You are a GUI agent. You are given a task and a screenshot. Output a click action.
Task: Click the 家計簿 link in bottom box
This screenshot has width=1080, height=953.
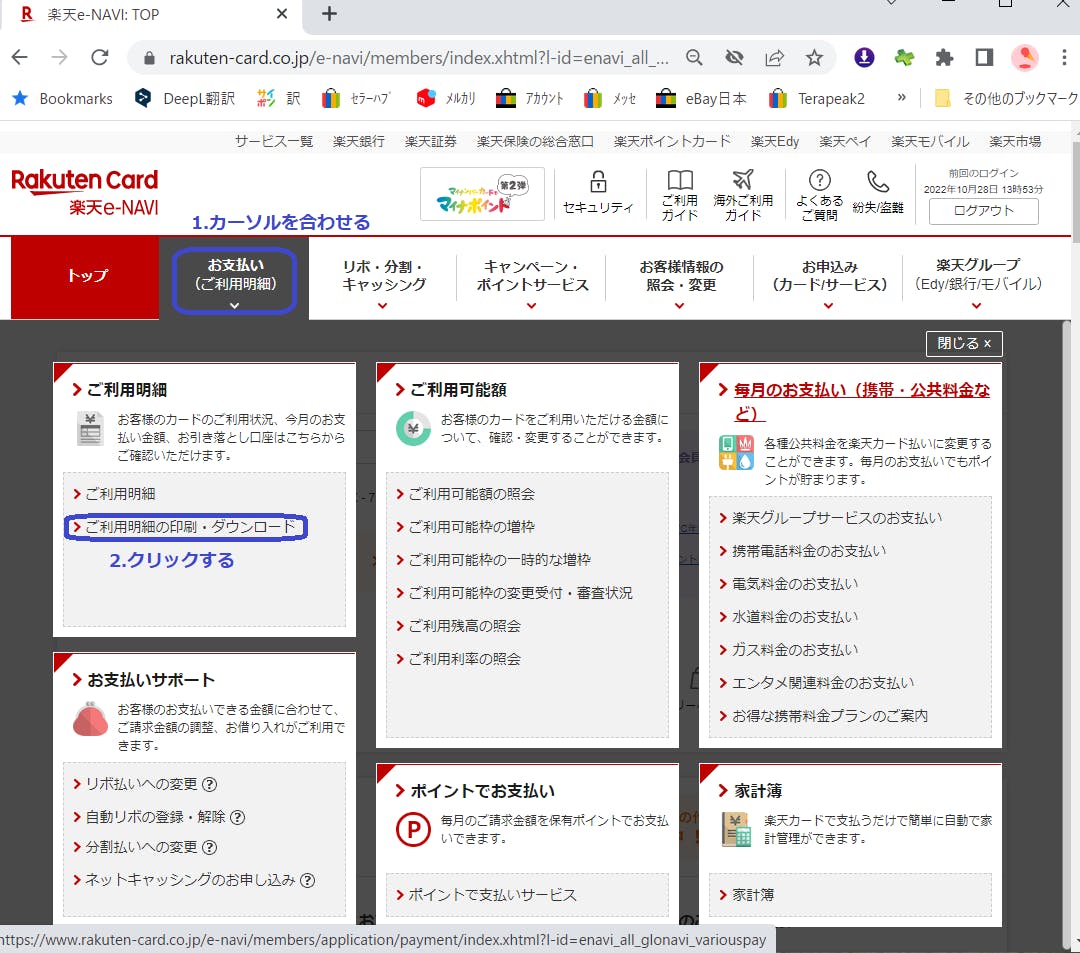click(x=752, y=894)
